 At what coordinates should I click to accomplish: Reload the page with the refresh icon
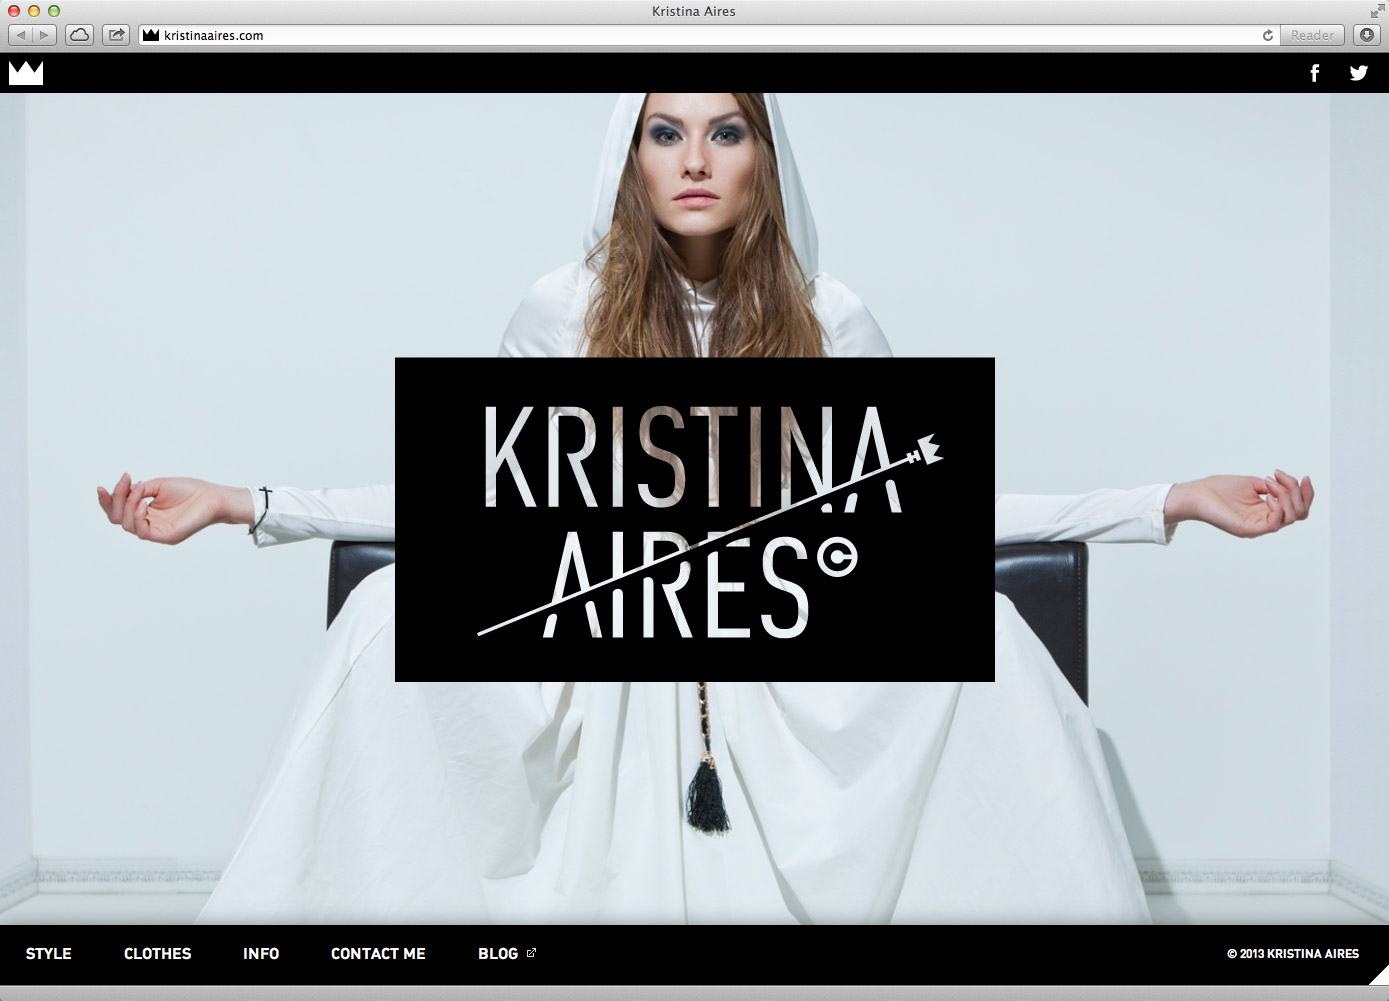(1267, 35)
